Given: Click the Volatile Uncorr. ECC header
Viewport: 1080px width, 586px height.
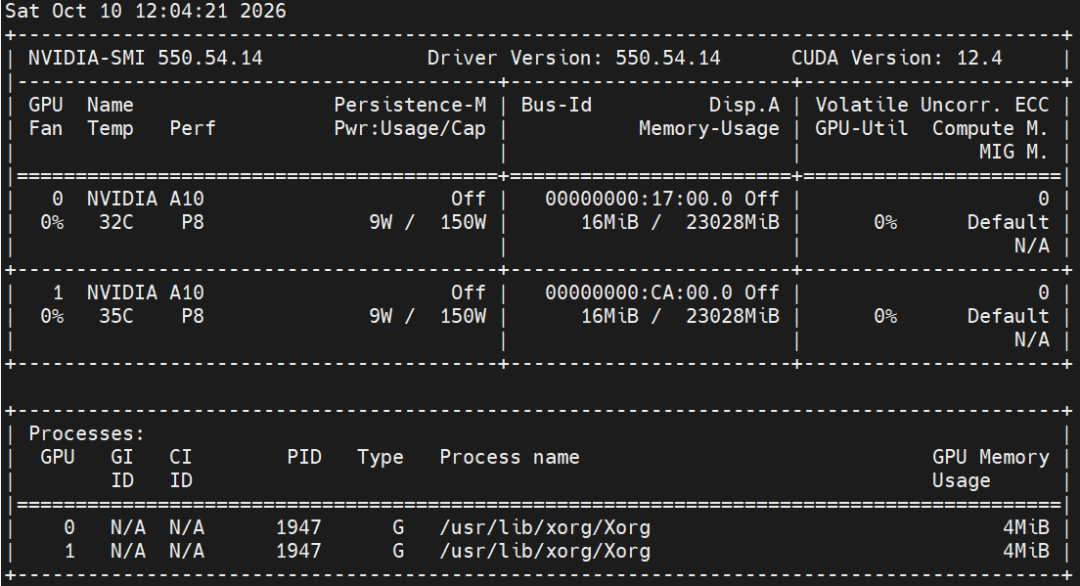Looking at the screenshot, I should (x=932, y=105).
